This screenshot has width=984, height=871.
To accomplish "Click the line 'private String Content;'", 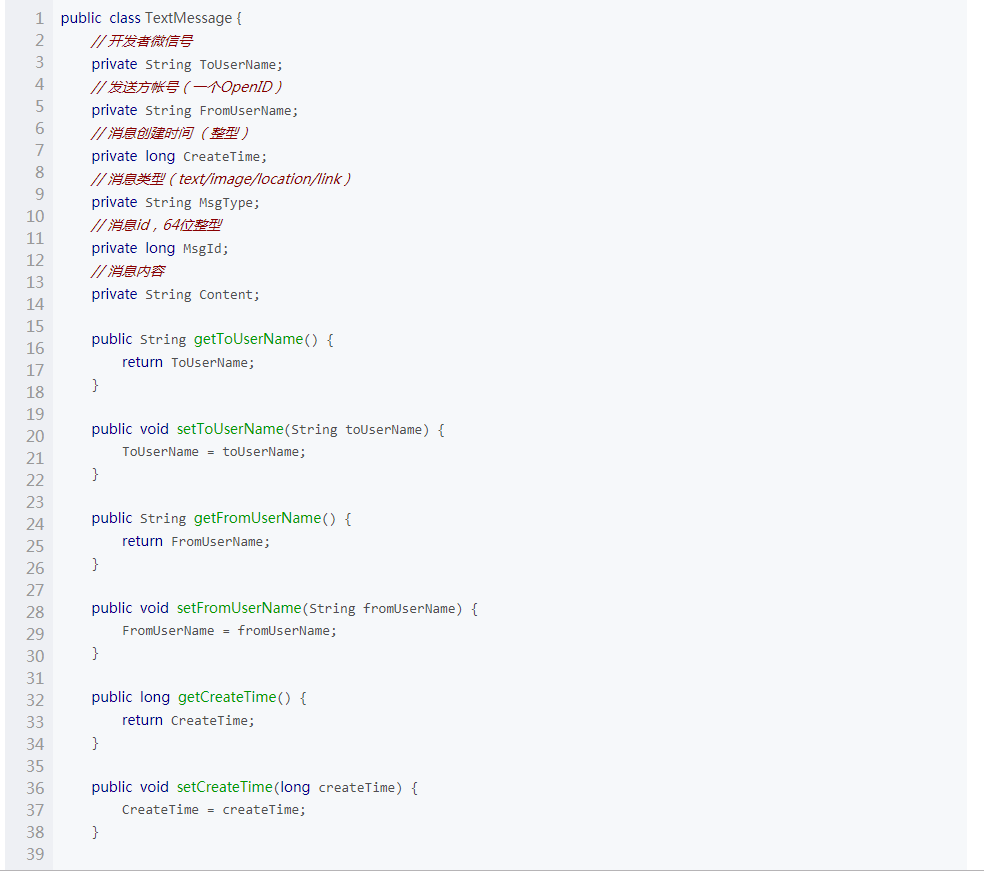I will click(x=175, y=294).
